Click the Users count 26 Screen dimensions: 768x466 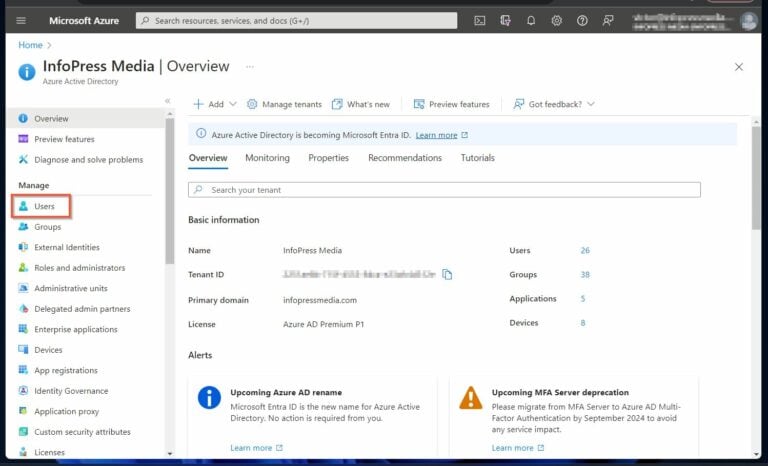tap(585, 250)
